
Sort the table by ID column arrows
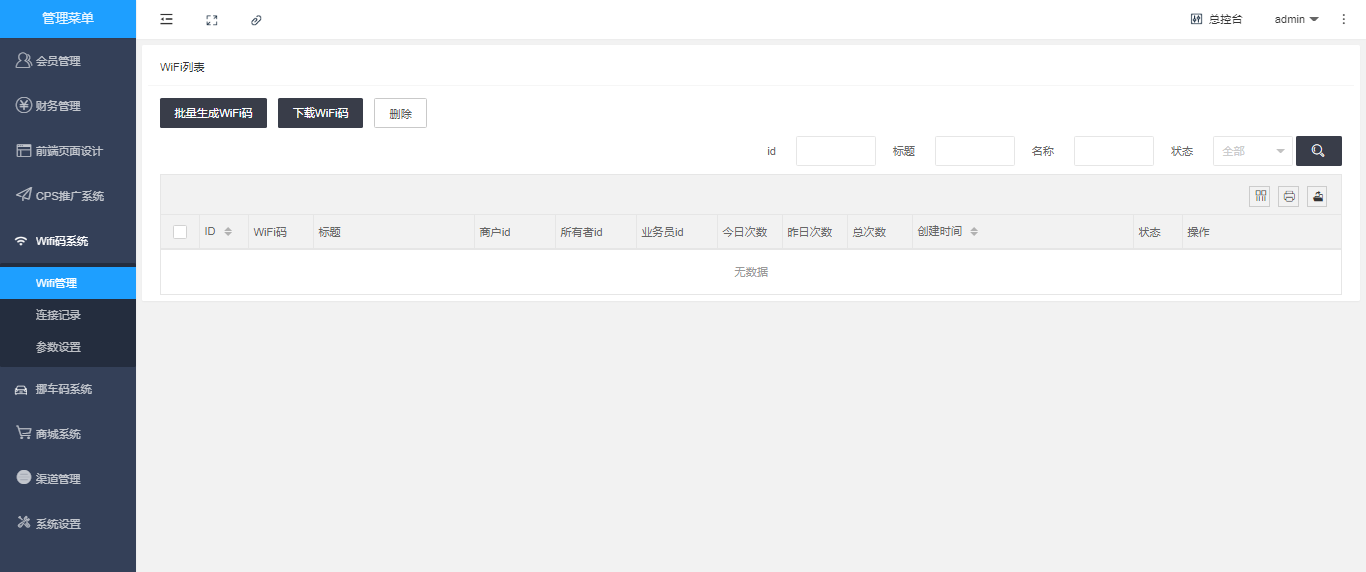pyautogui.click(x=228, y=232)
